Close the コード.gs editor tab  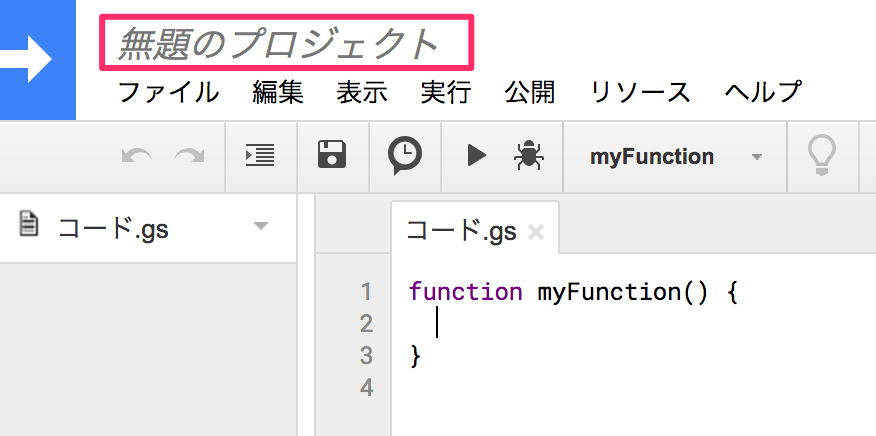(x=535, y=232)
